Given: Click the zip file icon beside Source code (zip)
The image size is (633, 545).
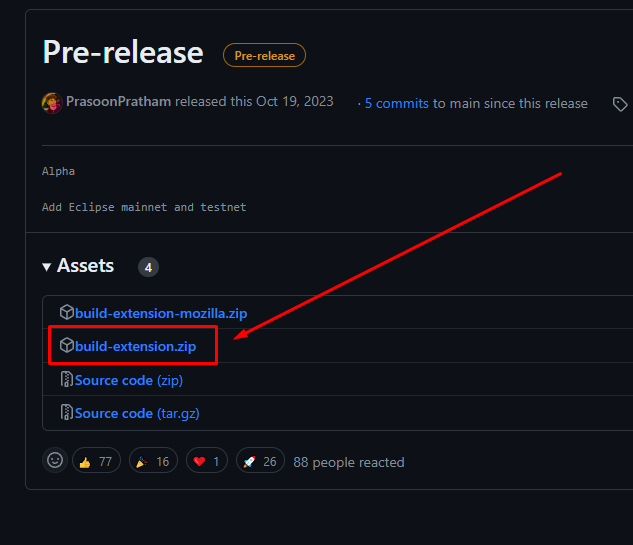Looking at the screenshot, I should coord(67,379).
